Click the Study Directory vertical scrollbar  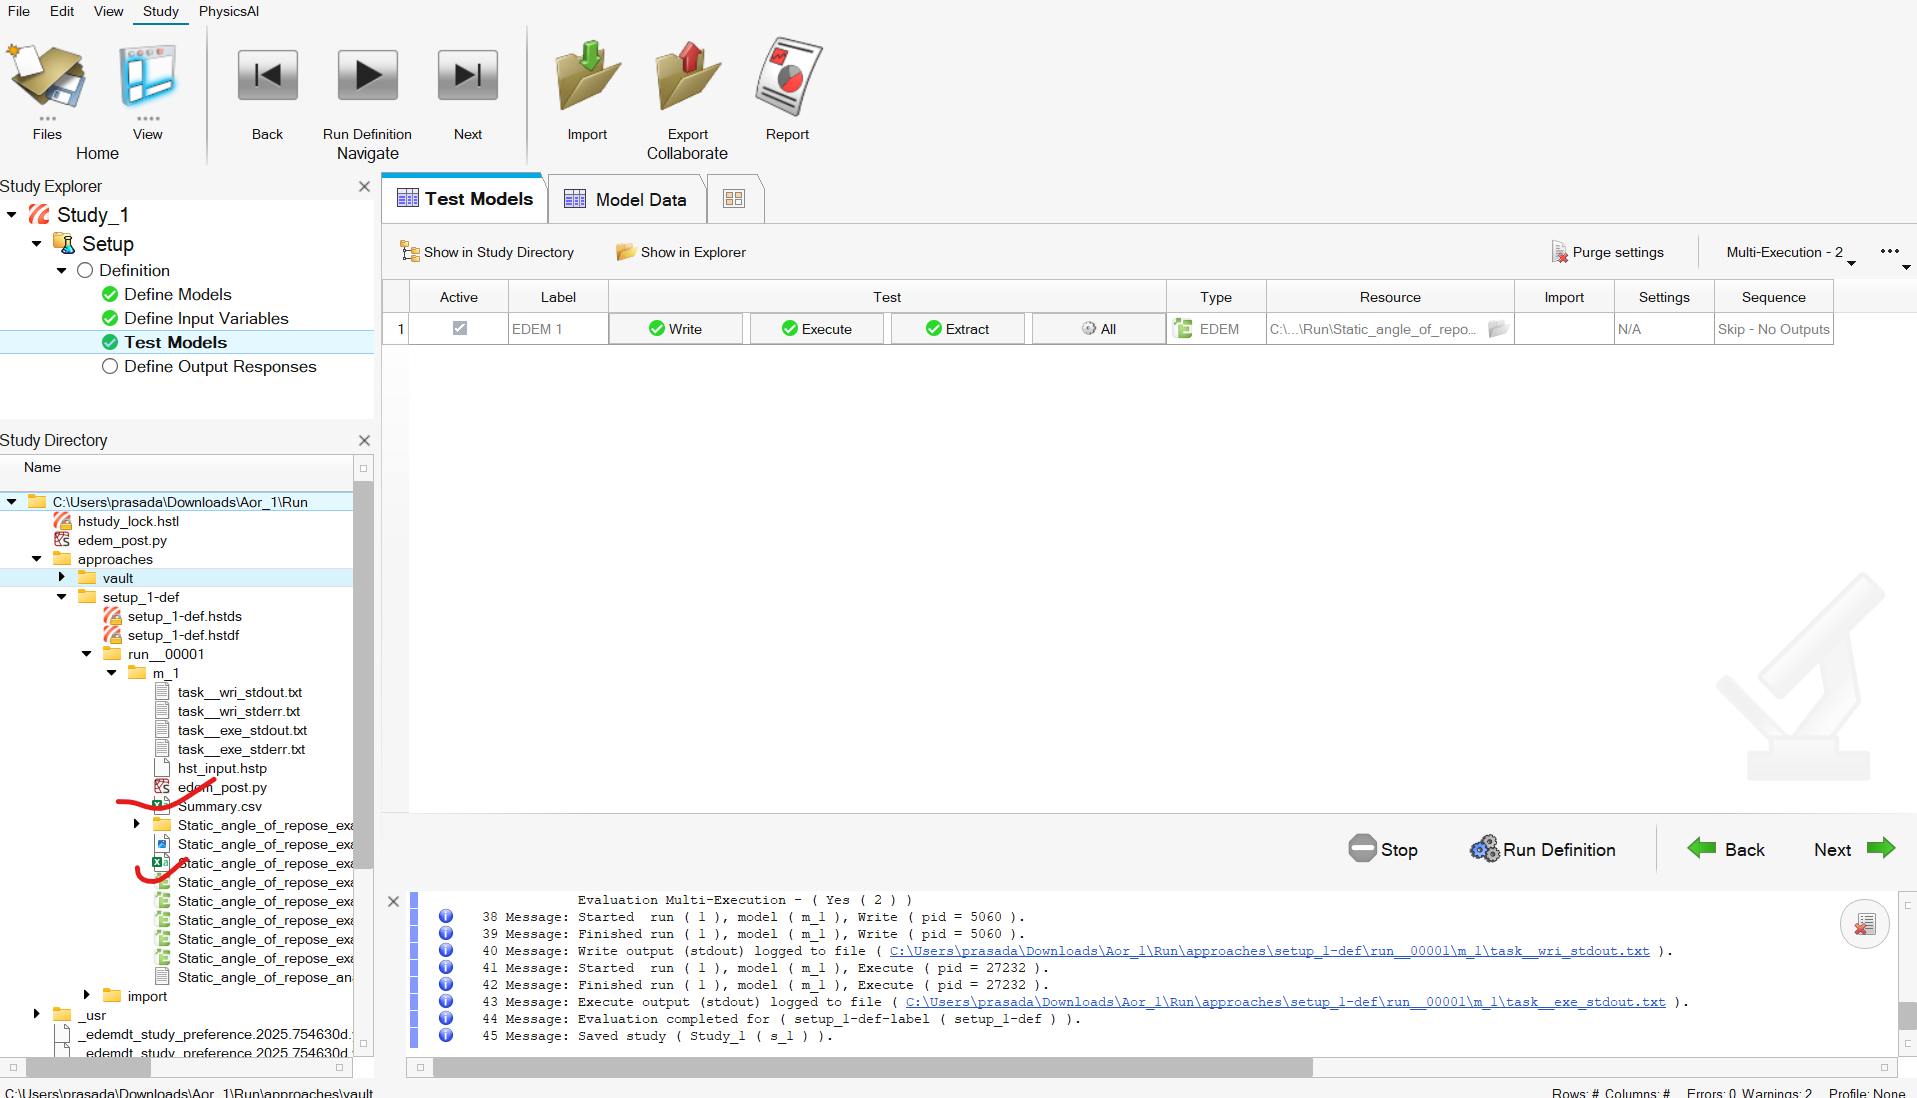pos(363,676)
